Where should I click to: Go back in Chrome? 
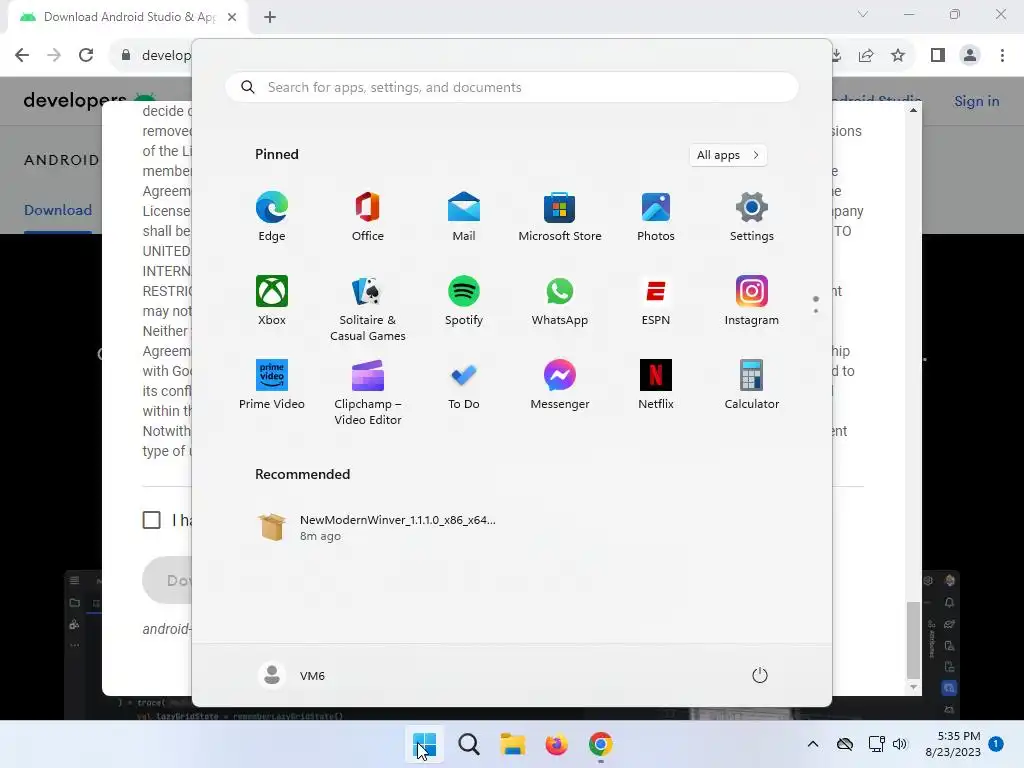(x=22, y=55)
